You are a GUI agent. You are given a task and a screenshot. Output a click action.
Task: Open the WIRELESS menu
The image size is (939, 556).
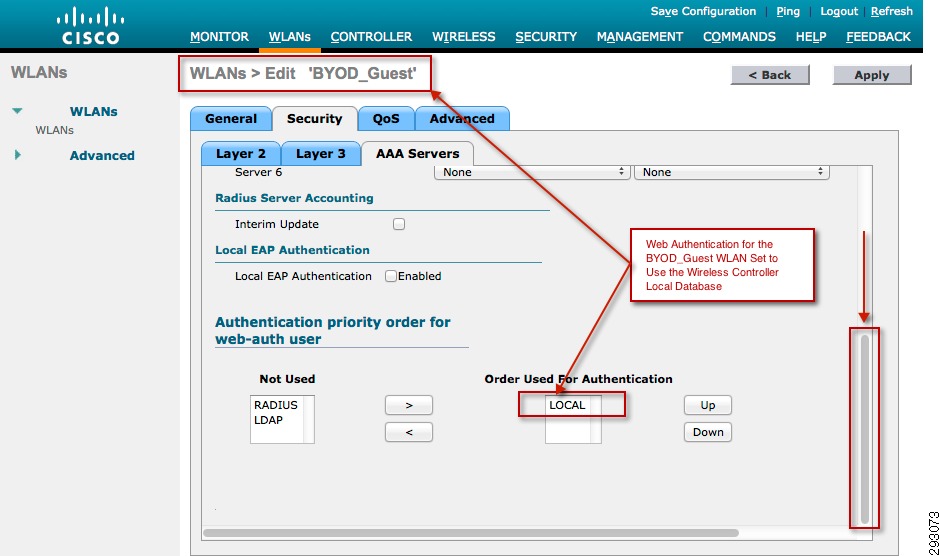tap(464, 37)
